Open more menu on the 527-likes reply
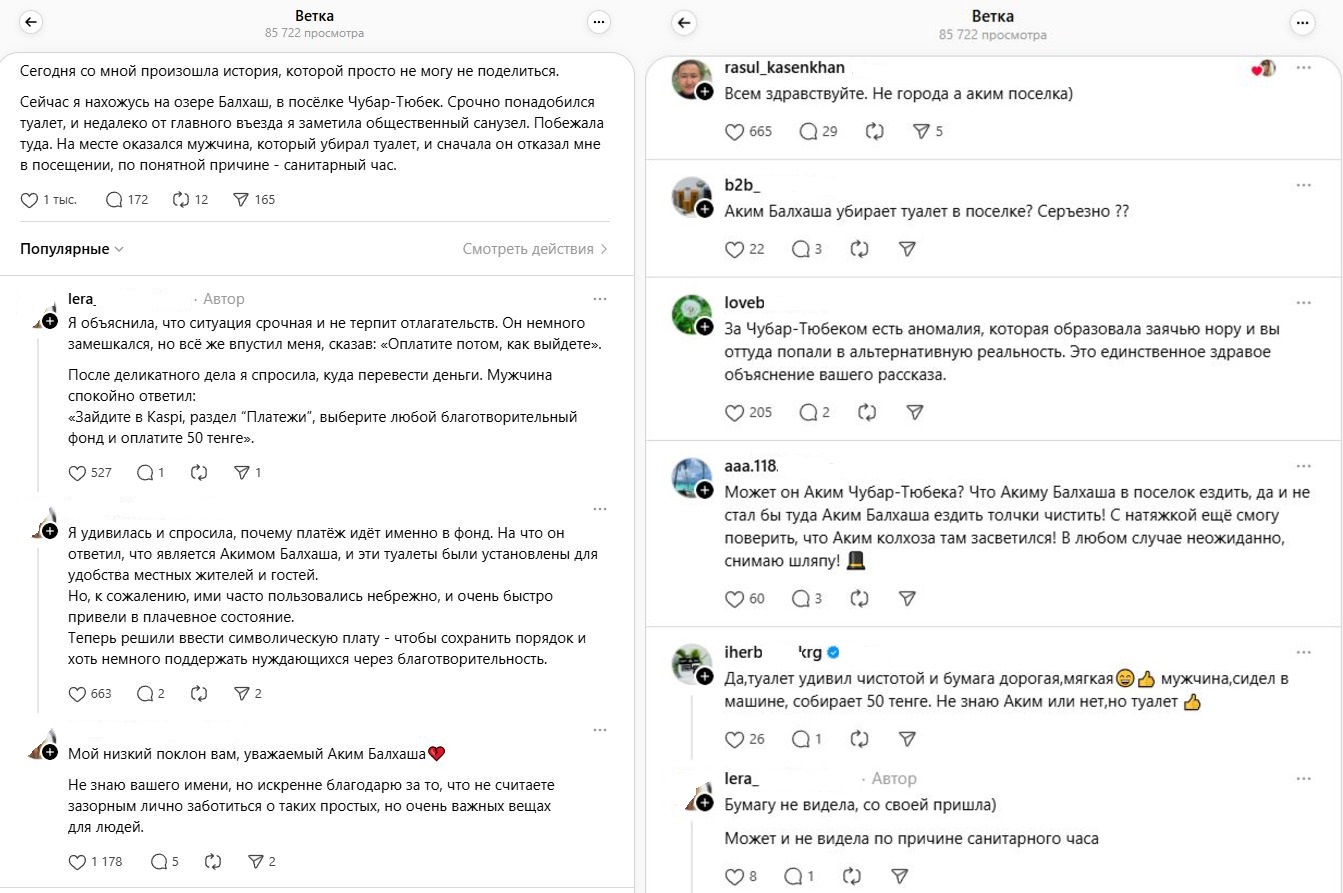 point(599,298)
